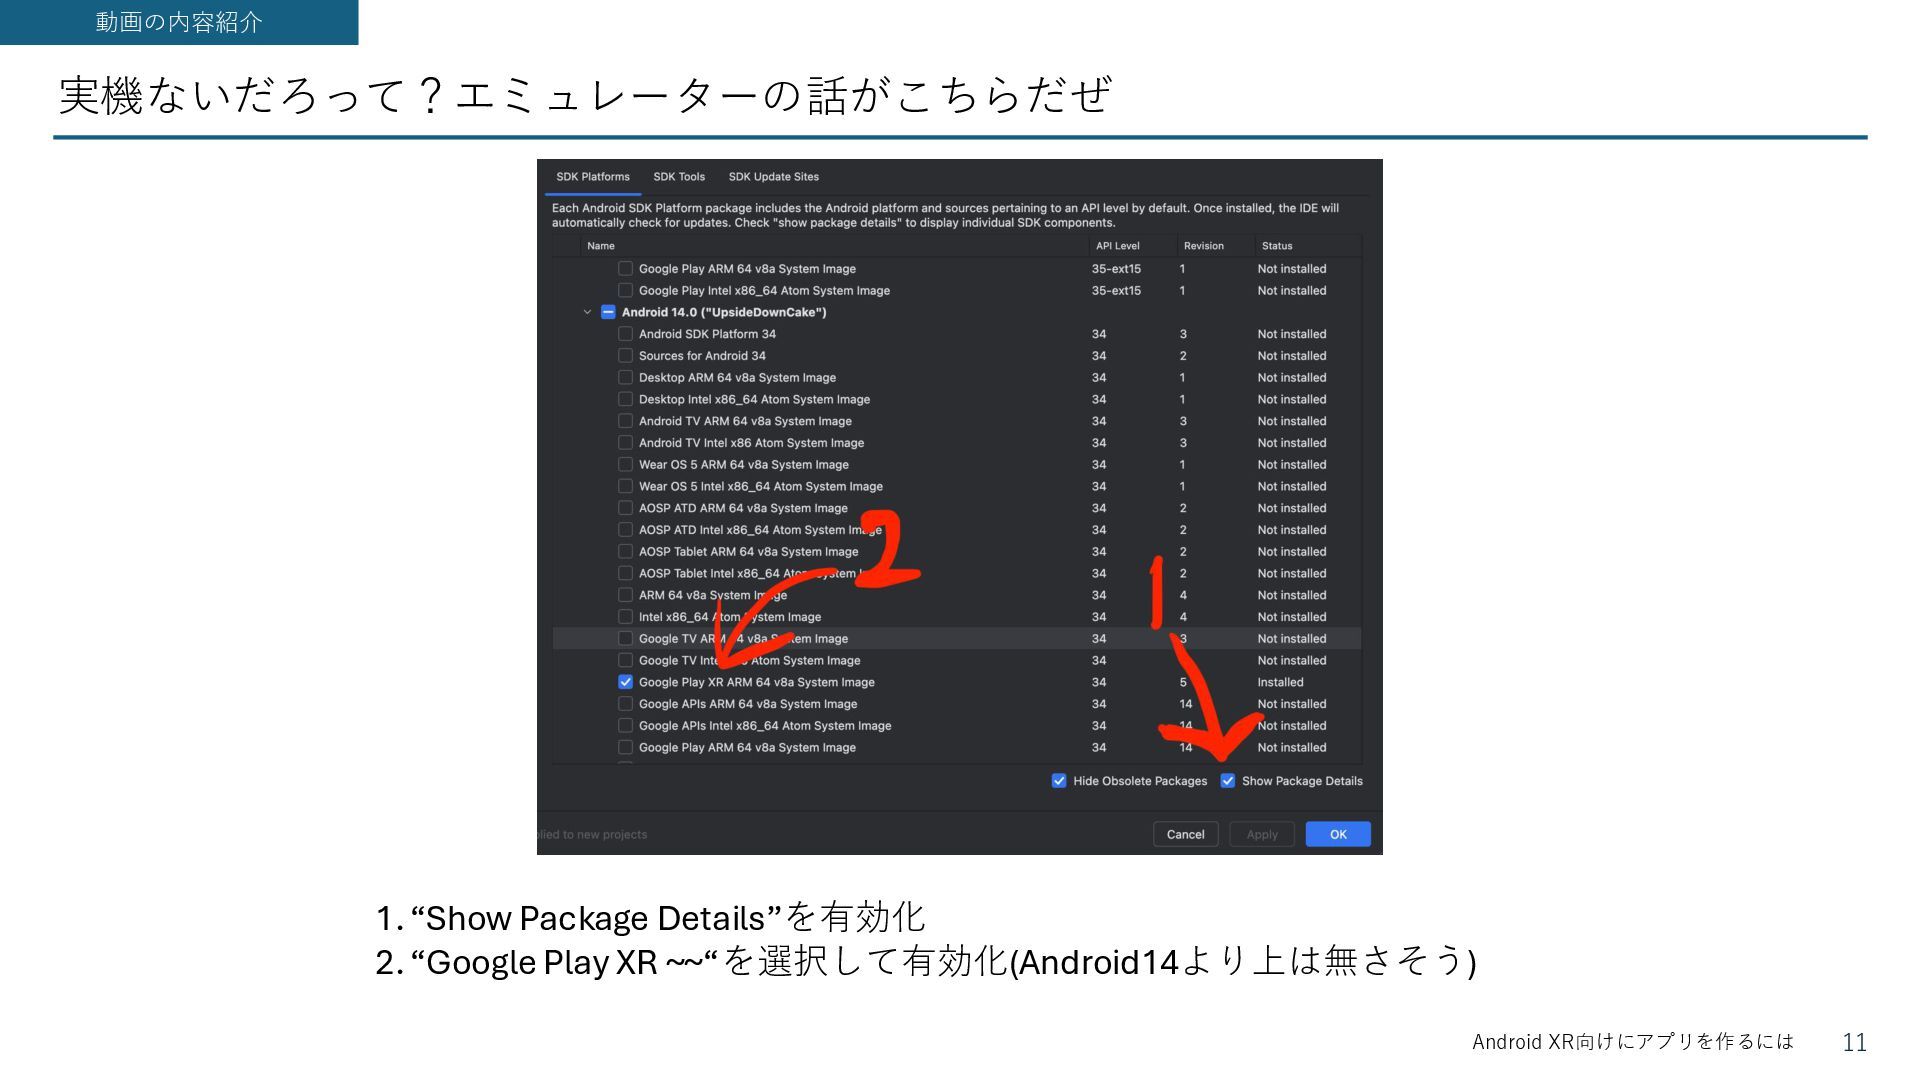Click the Apply button
1920x1080 pixels.
click(1262, 834)
